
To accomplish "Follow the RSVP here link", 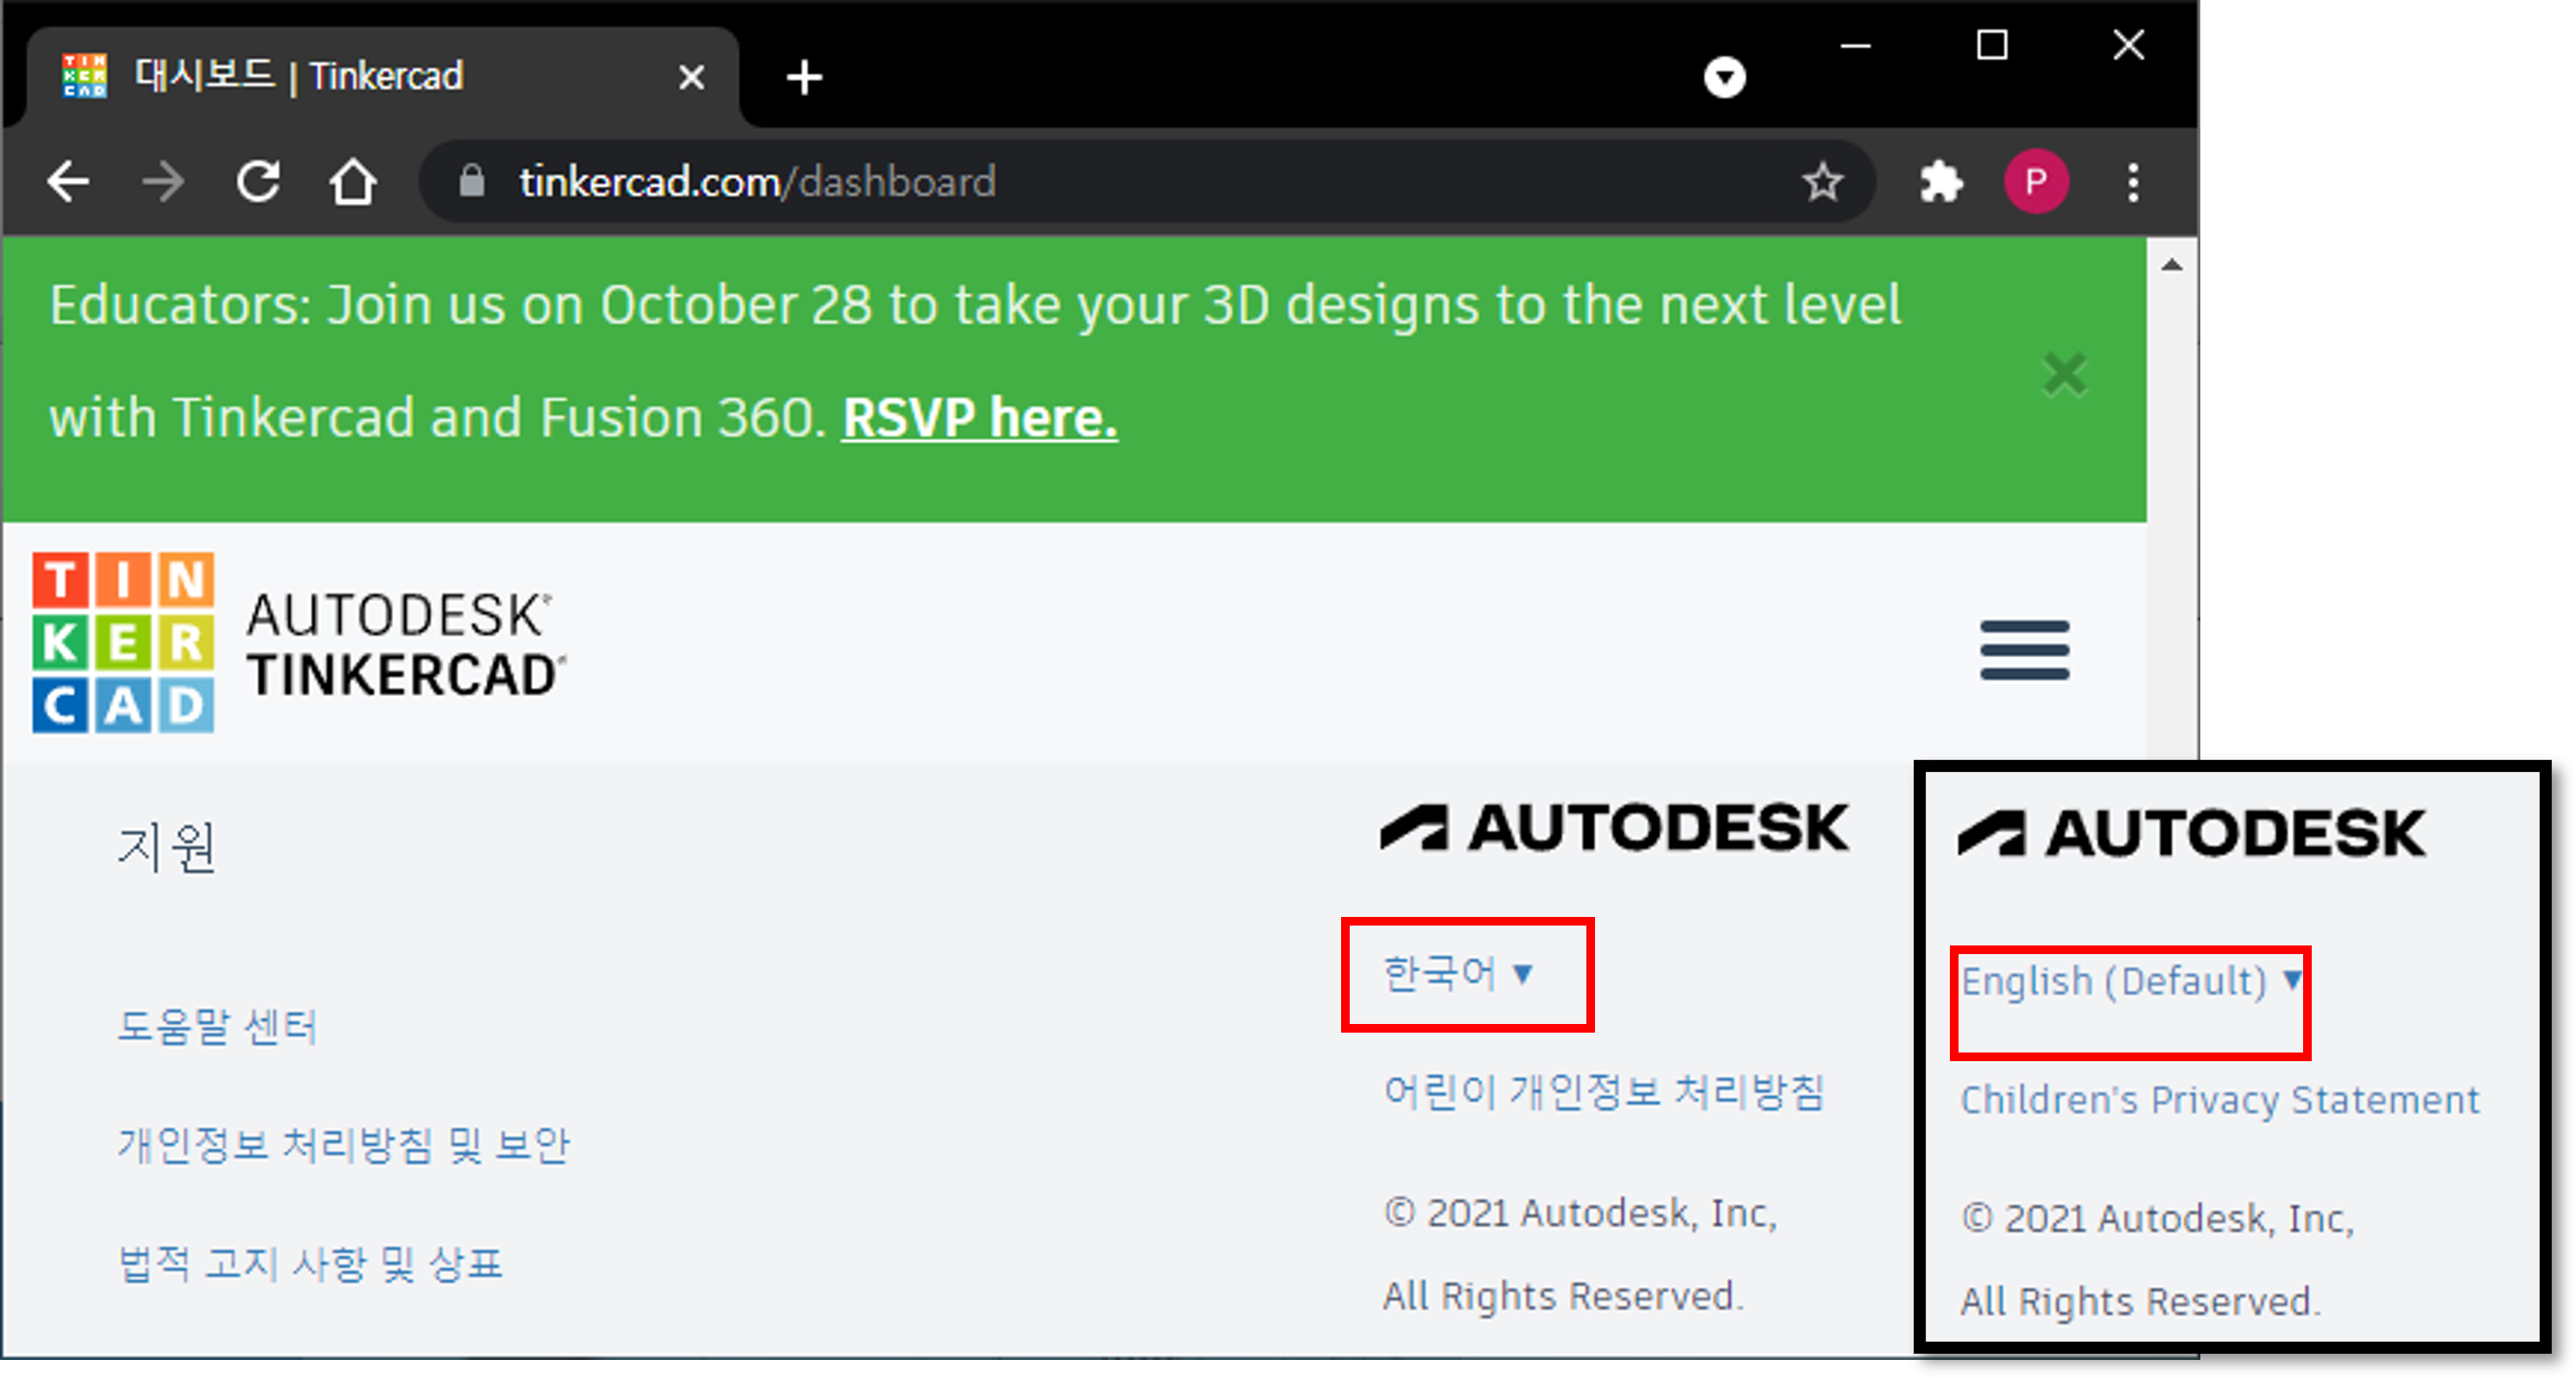I will pos(979,418).
